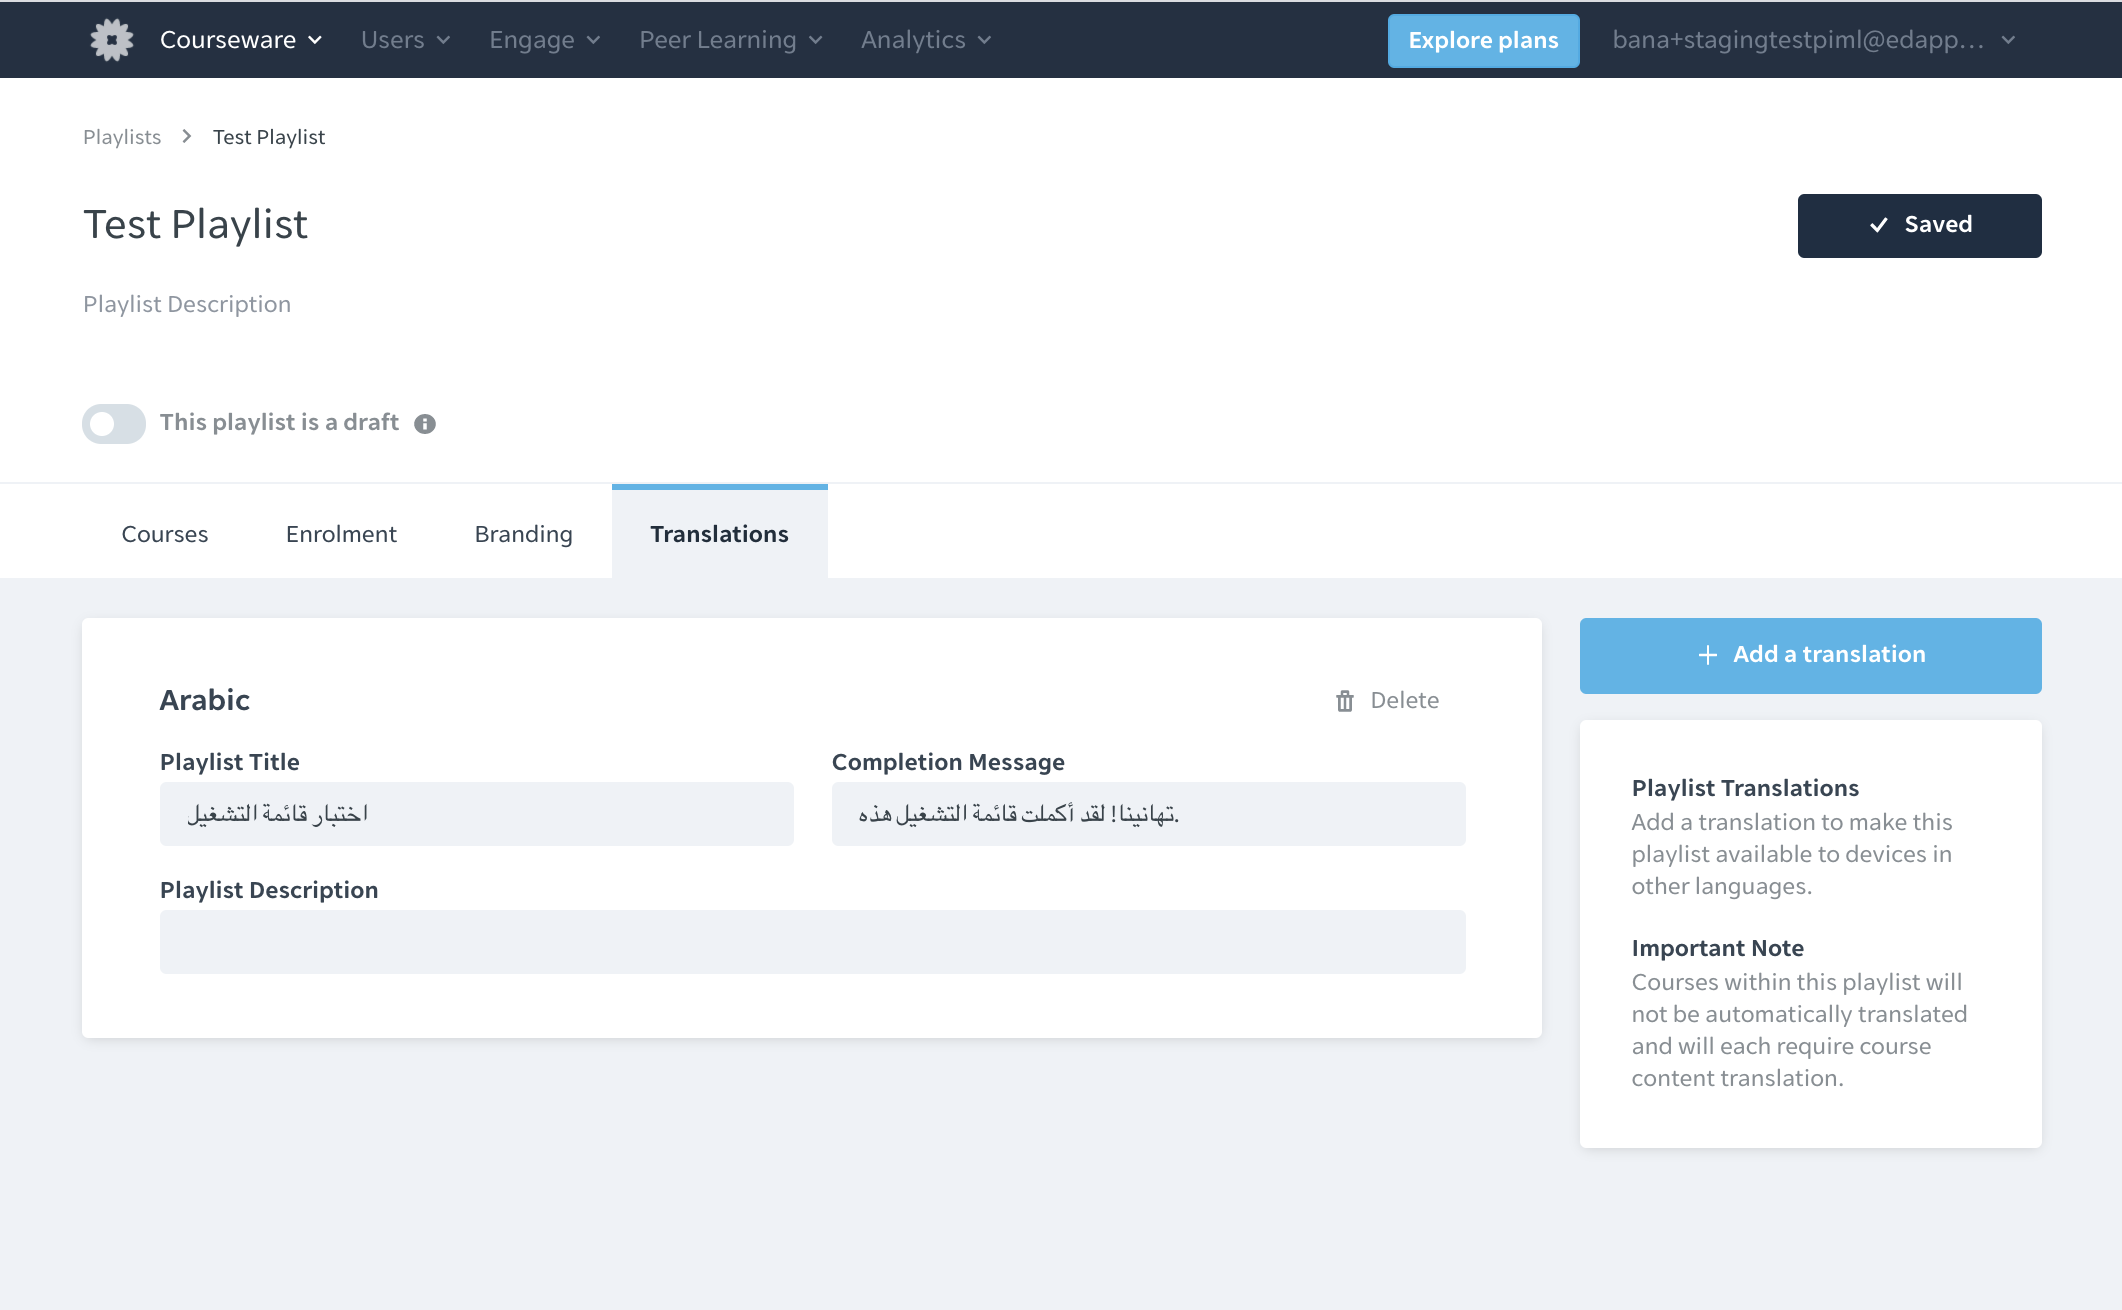Open the account email dropdown
This screenshot has height=1310, width=2122.
pos(1813,40)
